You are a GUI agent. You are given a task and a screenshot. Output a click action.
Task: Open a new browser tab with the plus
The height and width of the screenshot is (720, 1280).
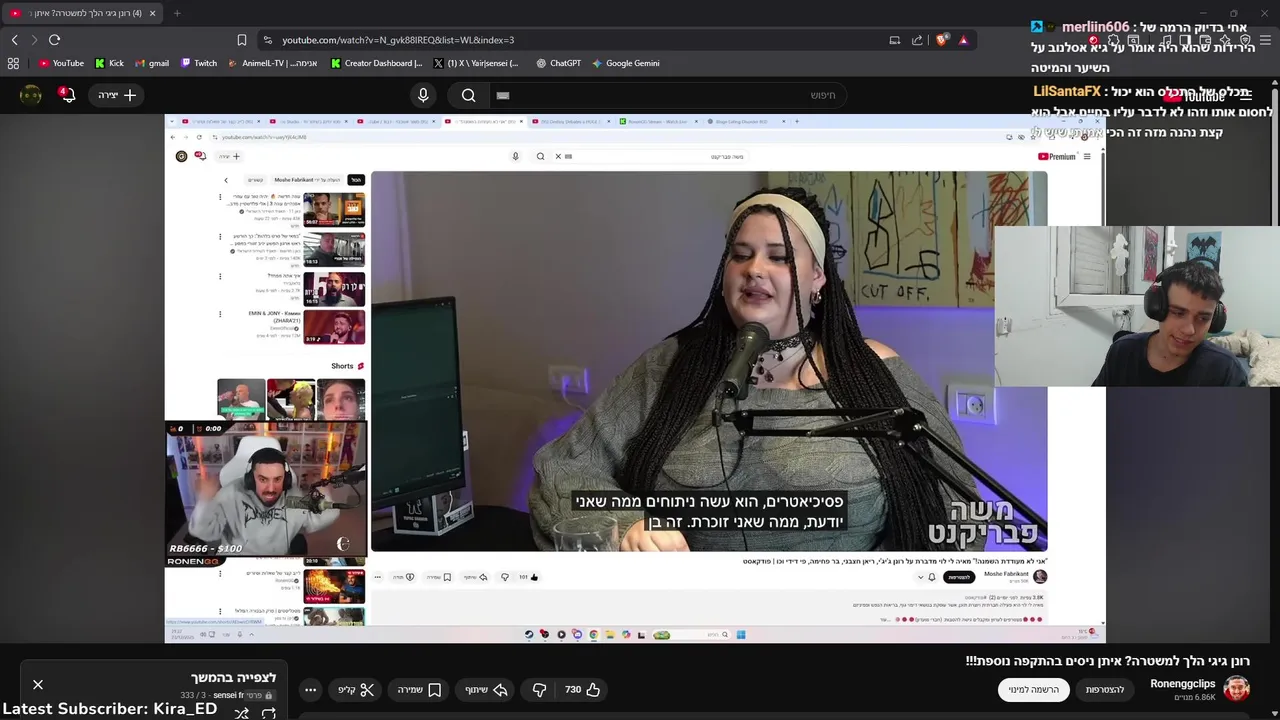coord(177,13)
